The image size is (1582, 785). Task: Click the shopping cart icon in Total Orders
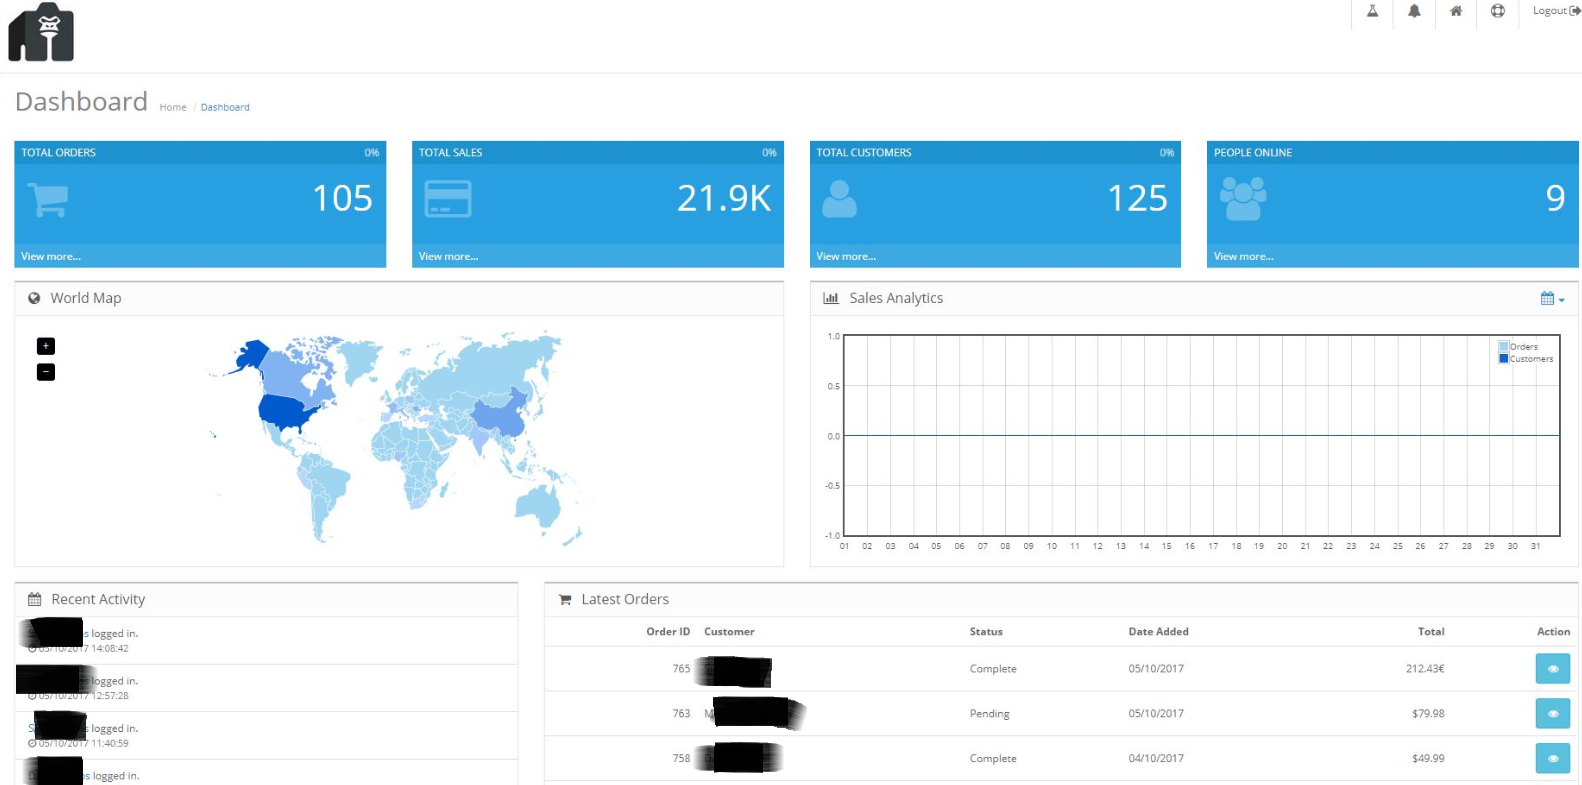tap(48, 199)
